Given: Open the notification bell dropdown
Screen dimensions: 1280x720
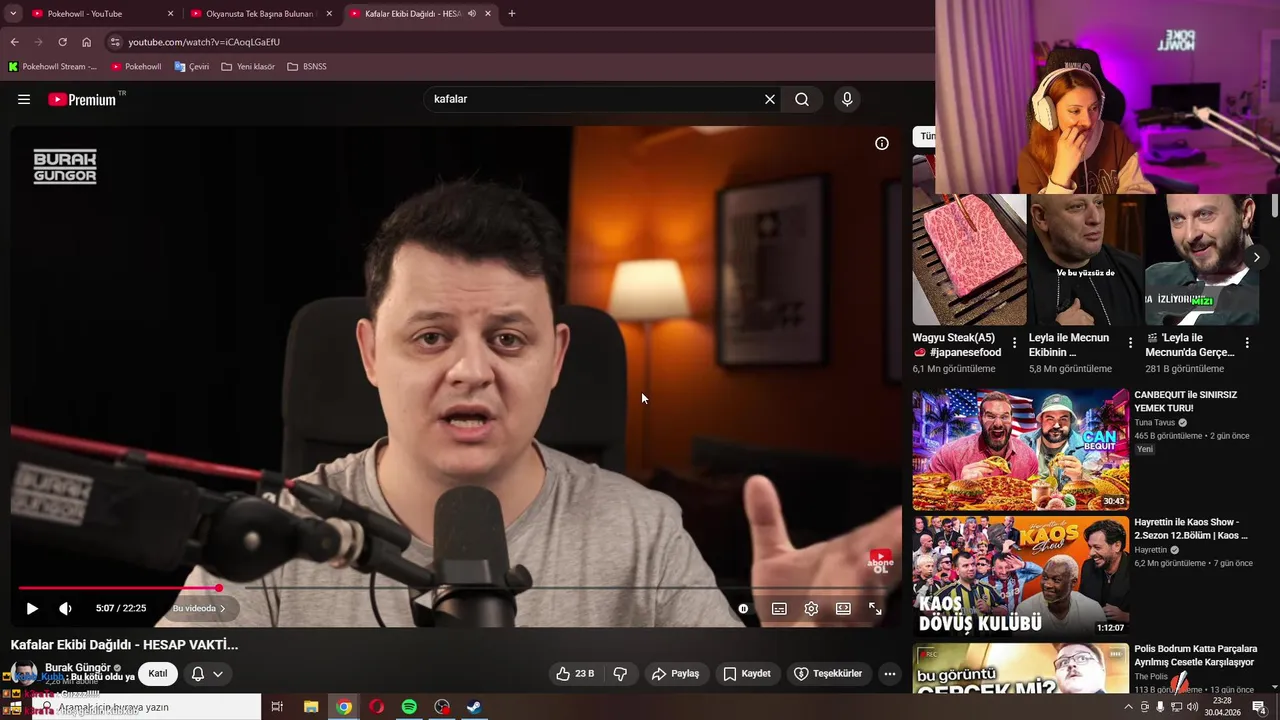Looking at the screenshot, I should [x=207, y=674].
